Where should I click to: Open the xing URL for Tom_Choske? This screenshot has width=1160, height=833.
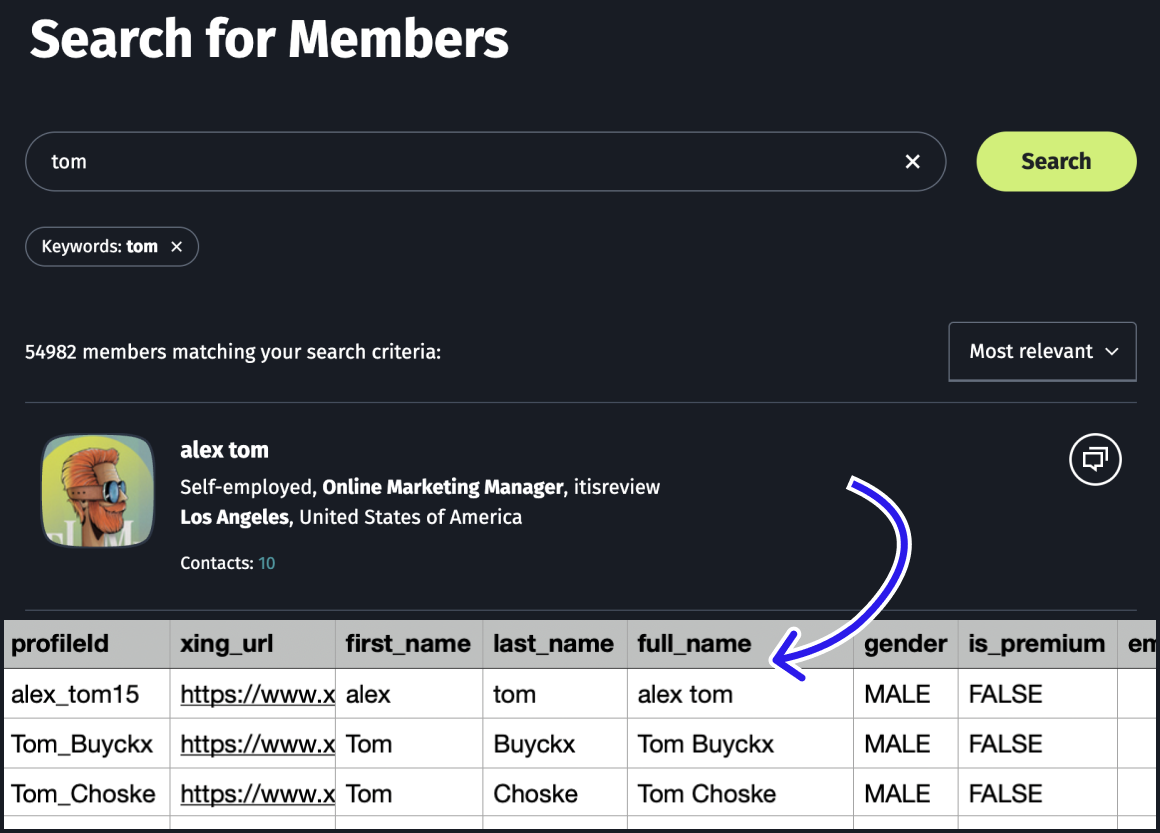coord(257,794)
